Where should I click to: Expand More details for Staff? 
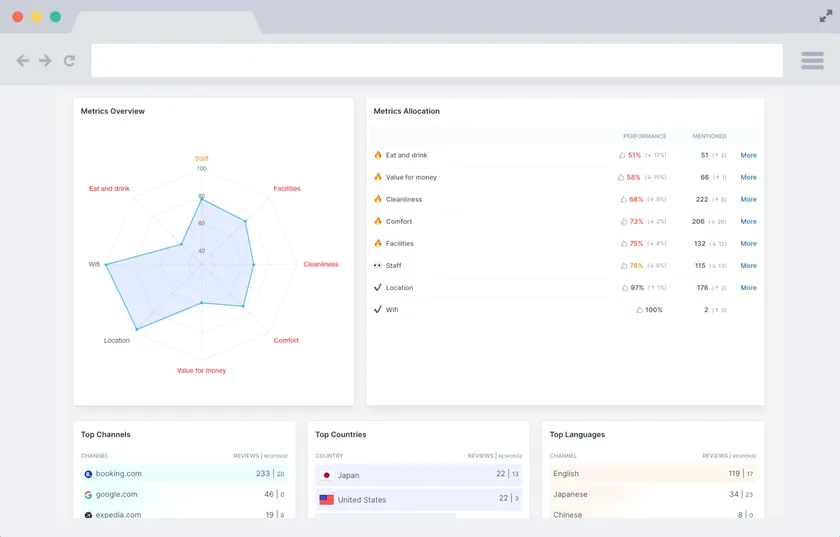748,265
